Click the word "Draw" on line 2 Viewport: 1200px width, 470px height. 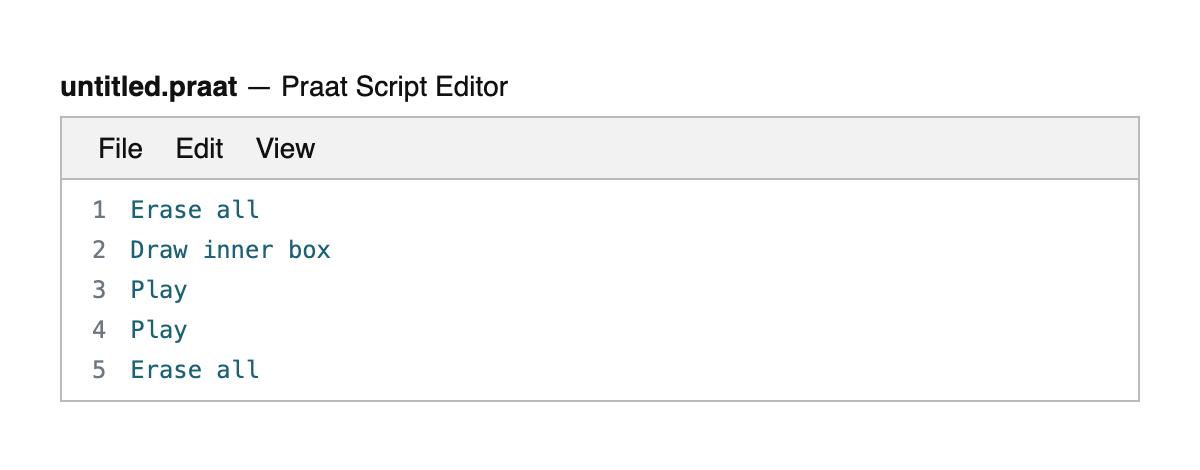click(159, 250)
